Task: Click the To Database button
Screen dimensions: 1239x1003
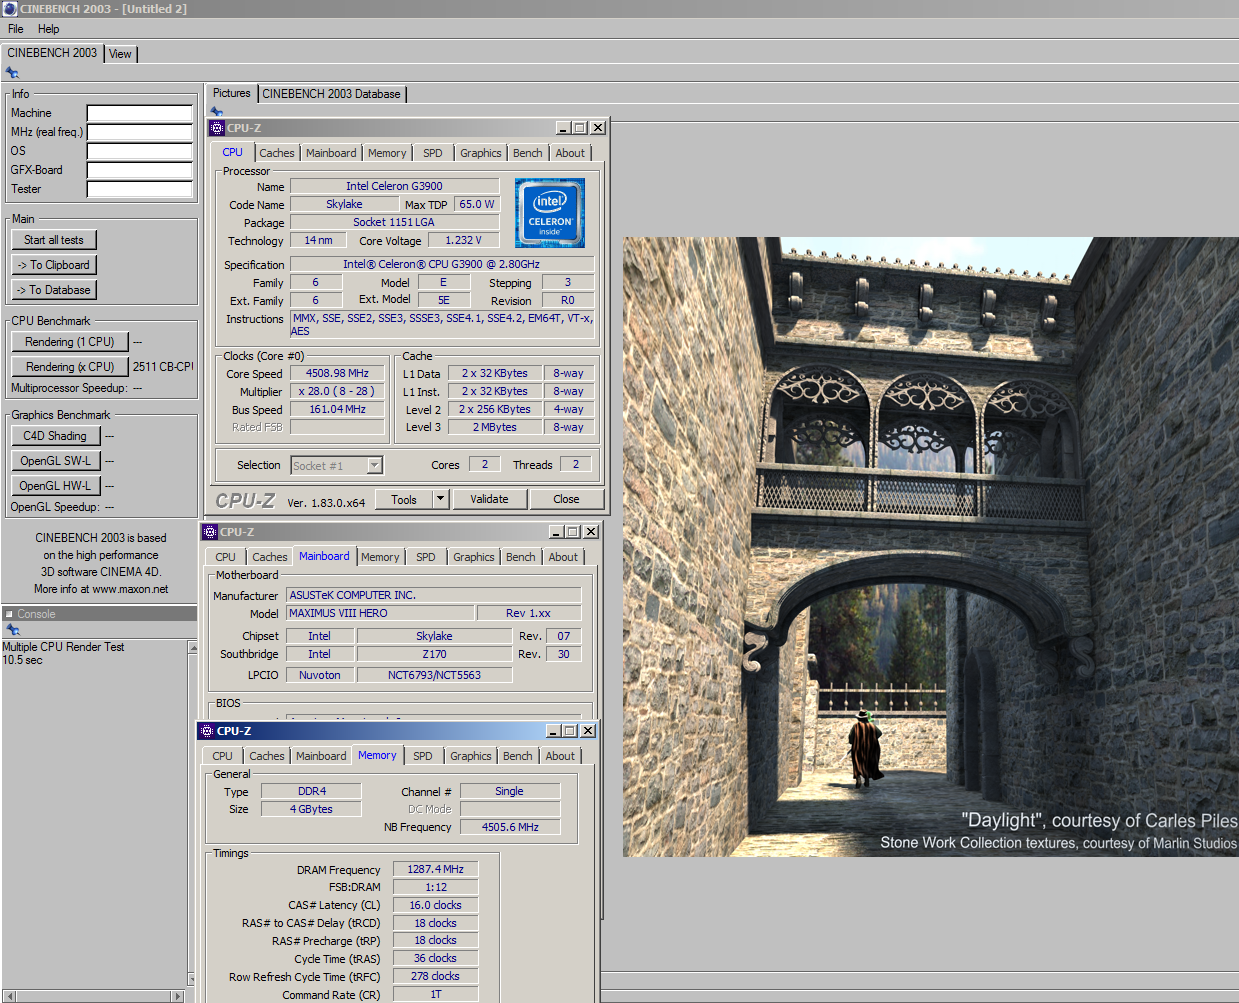Action: 54,290
